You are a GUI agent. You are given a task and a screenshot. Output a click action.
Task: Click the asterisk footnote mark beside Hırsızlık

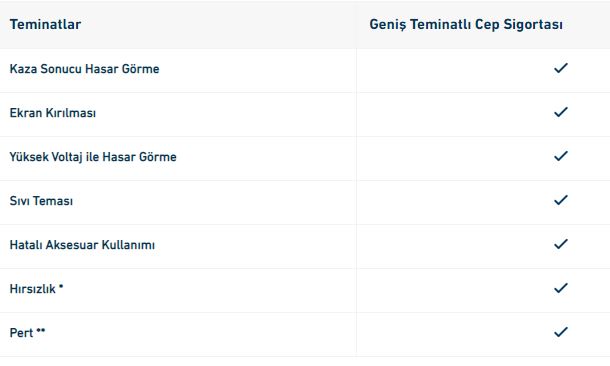tap(61, 286)
